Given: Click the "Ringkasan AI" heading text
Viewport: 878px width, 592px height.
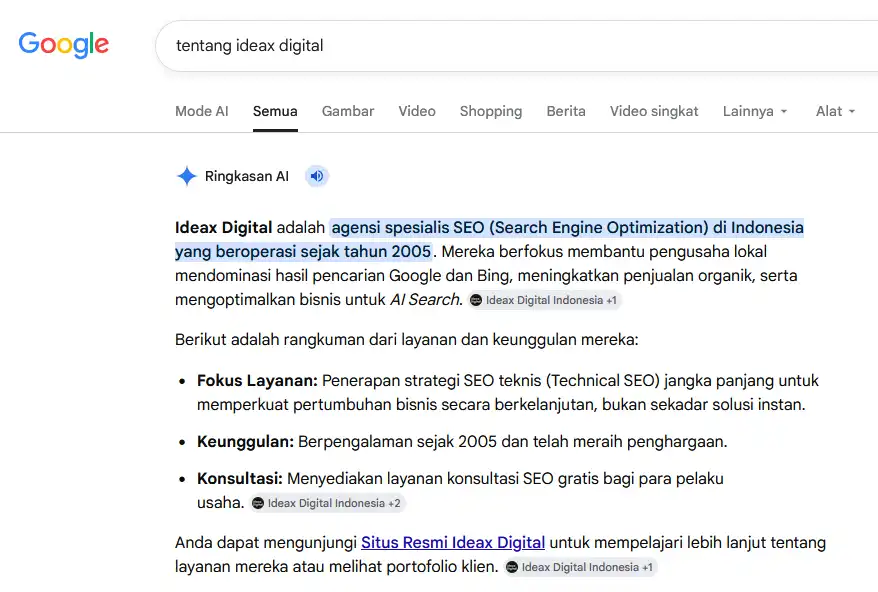Looking at the screenshot, I should coord(247,176).
